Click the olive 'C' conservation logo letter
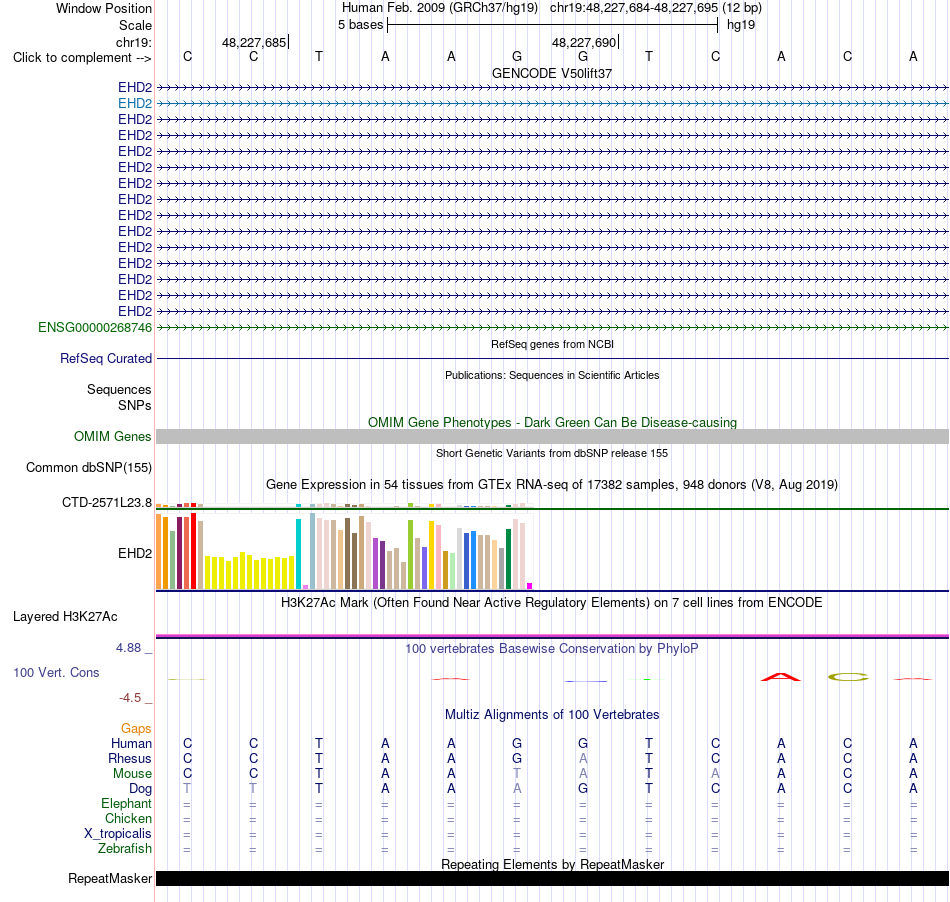 848,677
